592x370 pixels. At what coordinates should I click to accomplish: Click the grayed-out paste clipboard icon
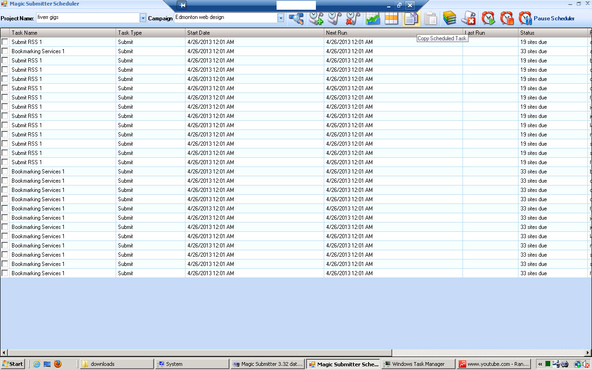tap(430, 18)
